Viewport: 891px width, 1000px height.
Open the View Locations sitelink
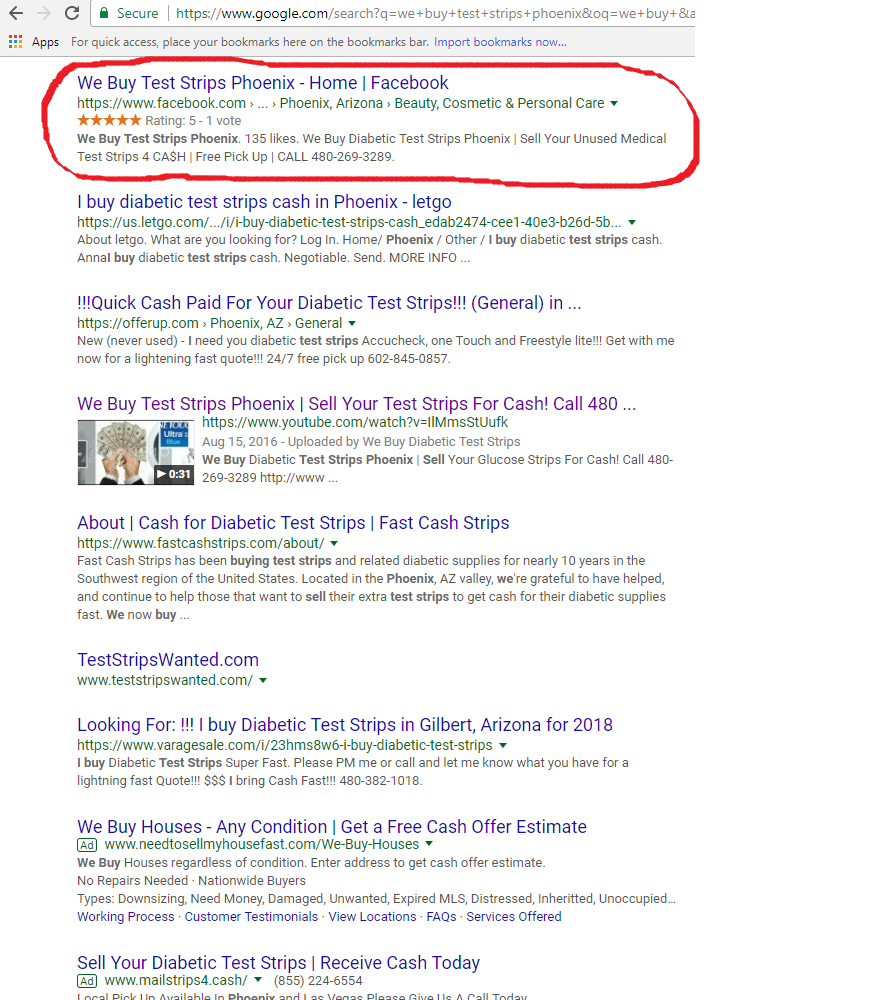(372, 916)
